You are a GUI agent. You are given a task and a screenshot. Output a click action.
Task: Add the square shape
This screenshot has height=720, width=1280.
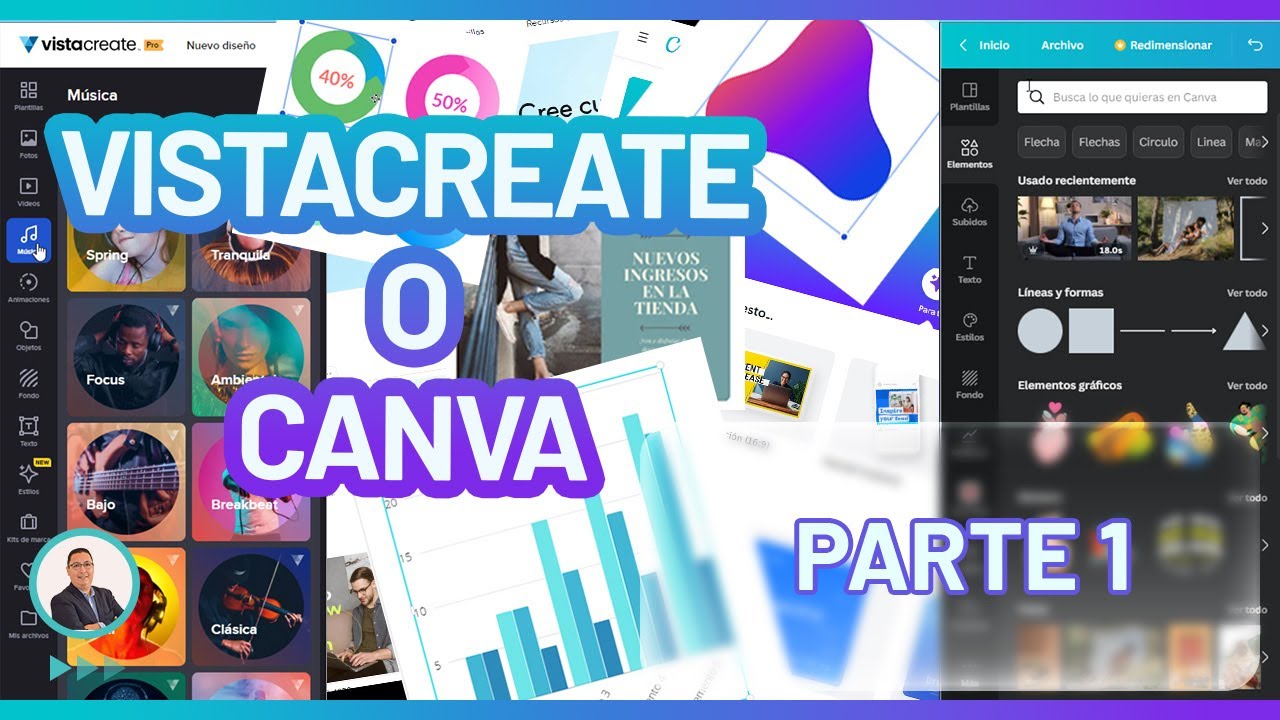click(1091, 330)
